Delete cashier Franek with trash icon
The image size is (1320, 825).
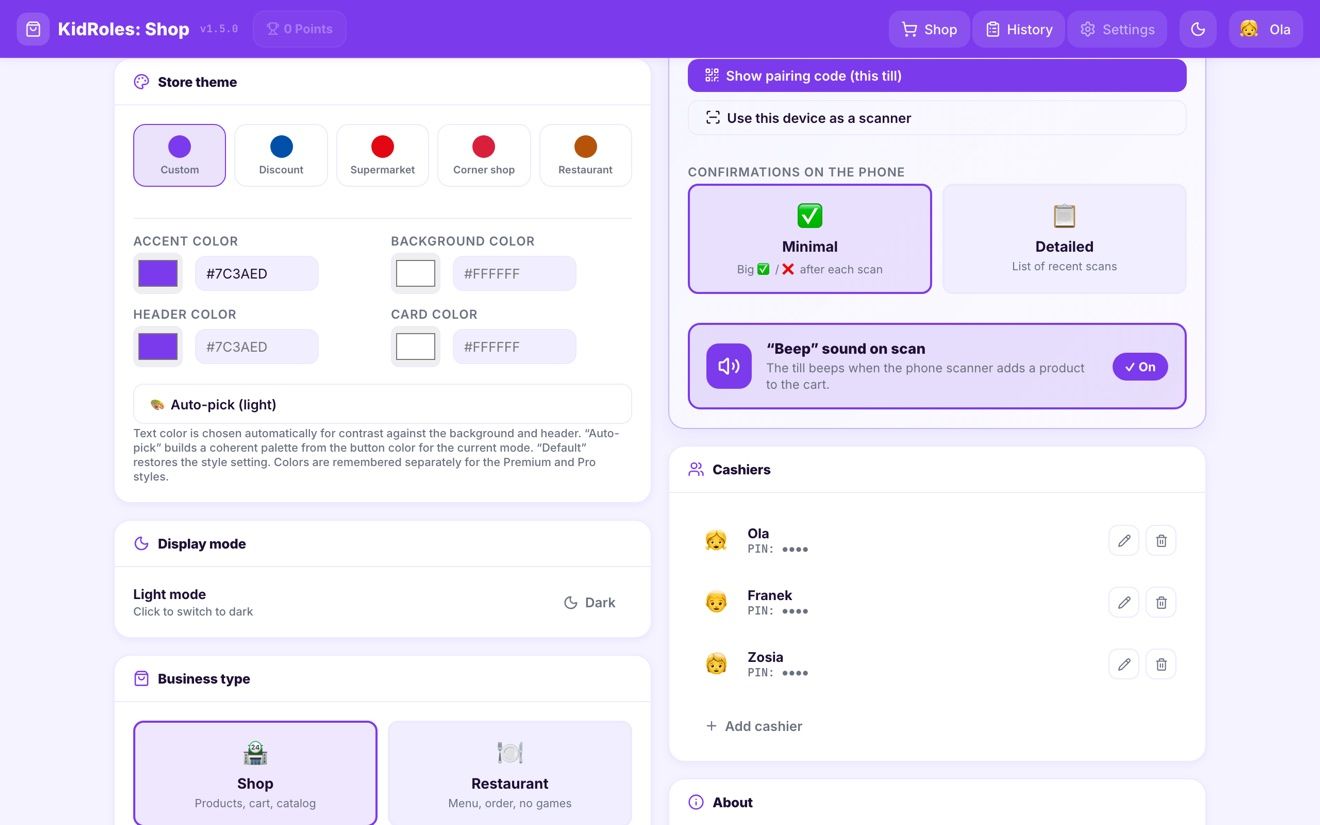click(1161, 602)
